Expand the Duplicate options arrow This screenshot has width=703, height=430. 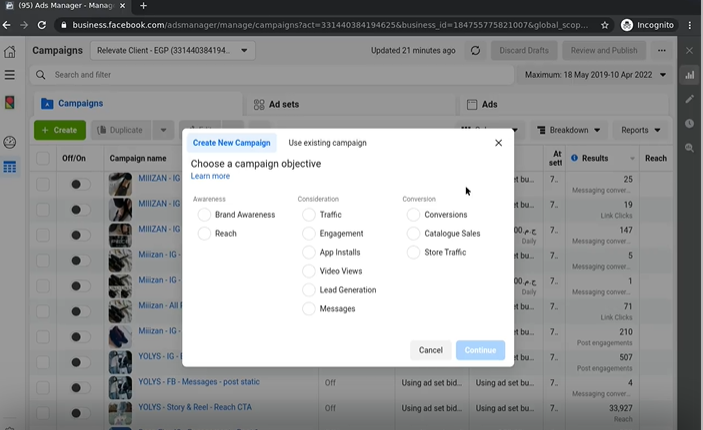[x=163, y=130]
